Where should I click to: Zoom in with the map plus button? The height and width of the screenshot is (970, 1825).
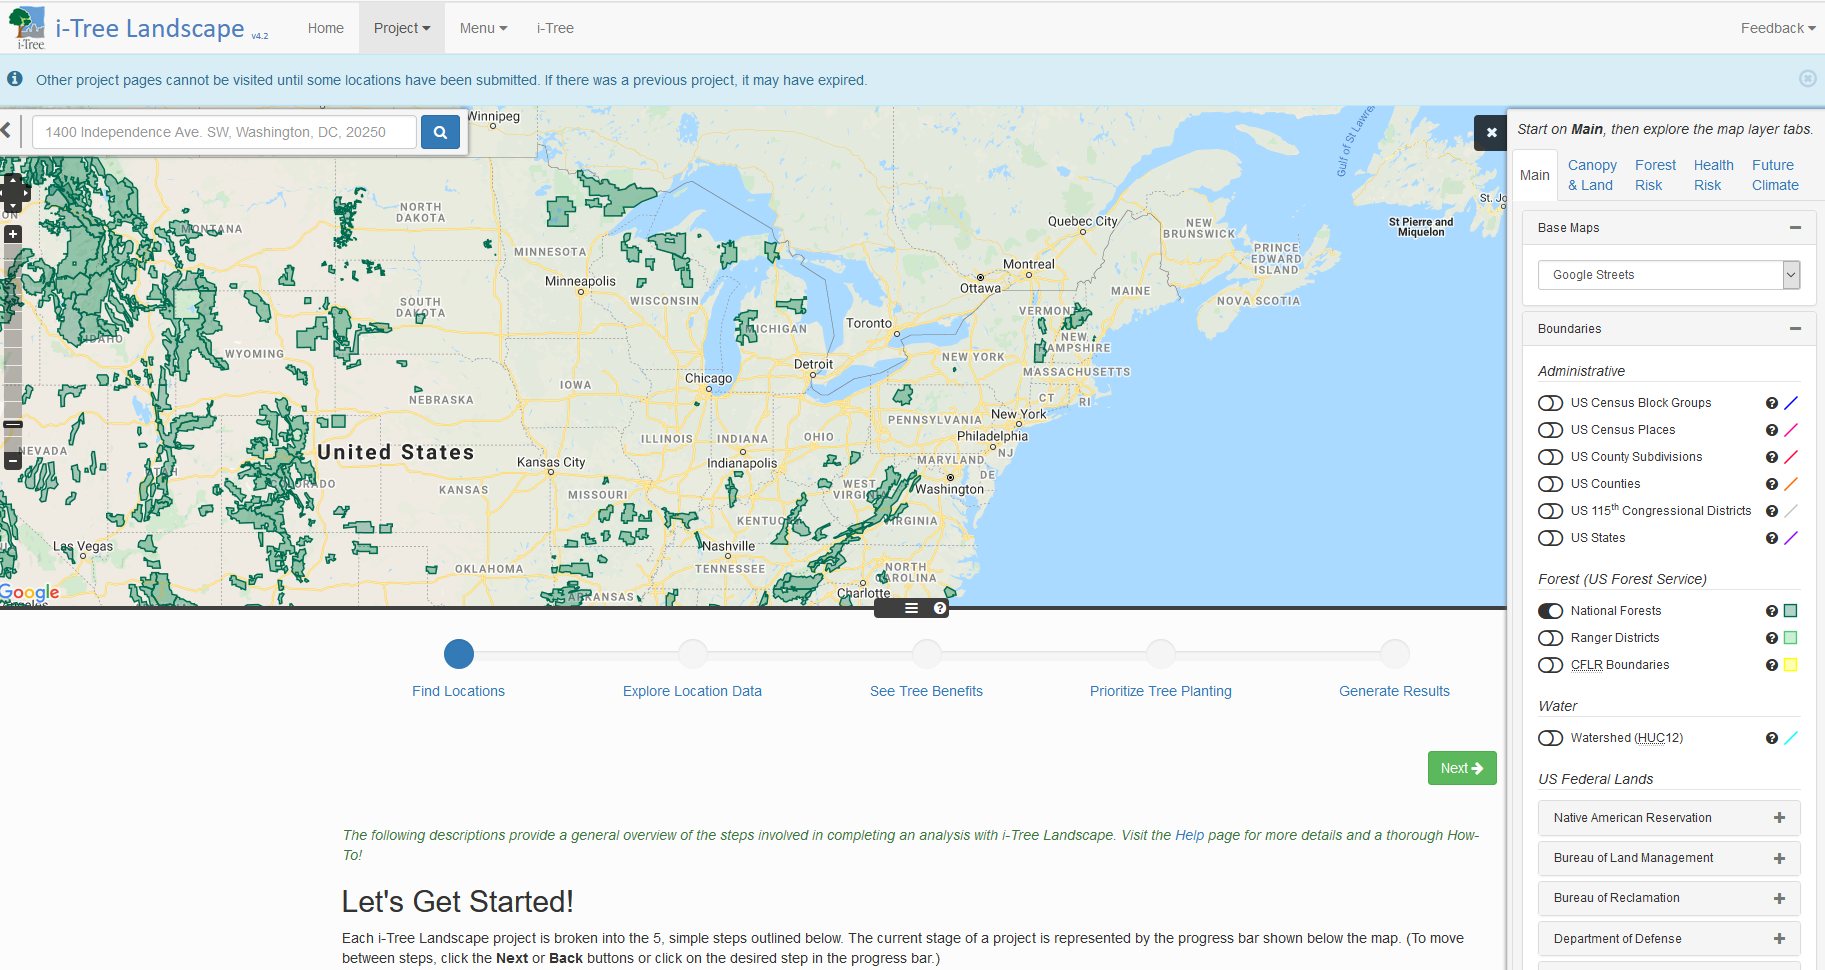coord(13,234)
